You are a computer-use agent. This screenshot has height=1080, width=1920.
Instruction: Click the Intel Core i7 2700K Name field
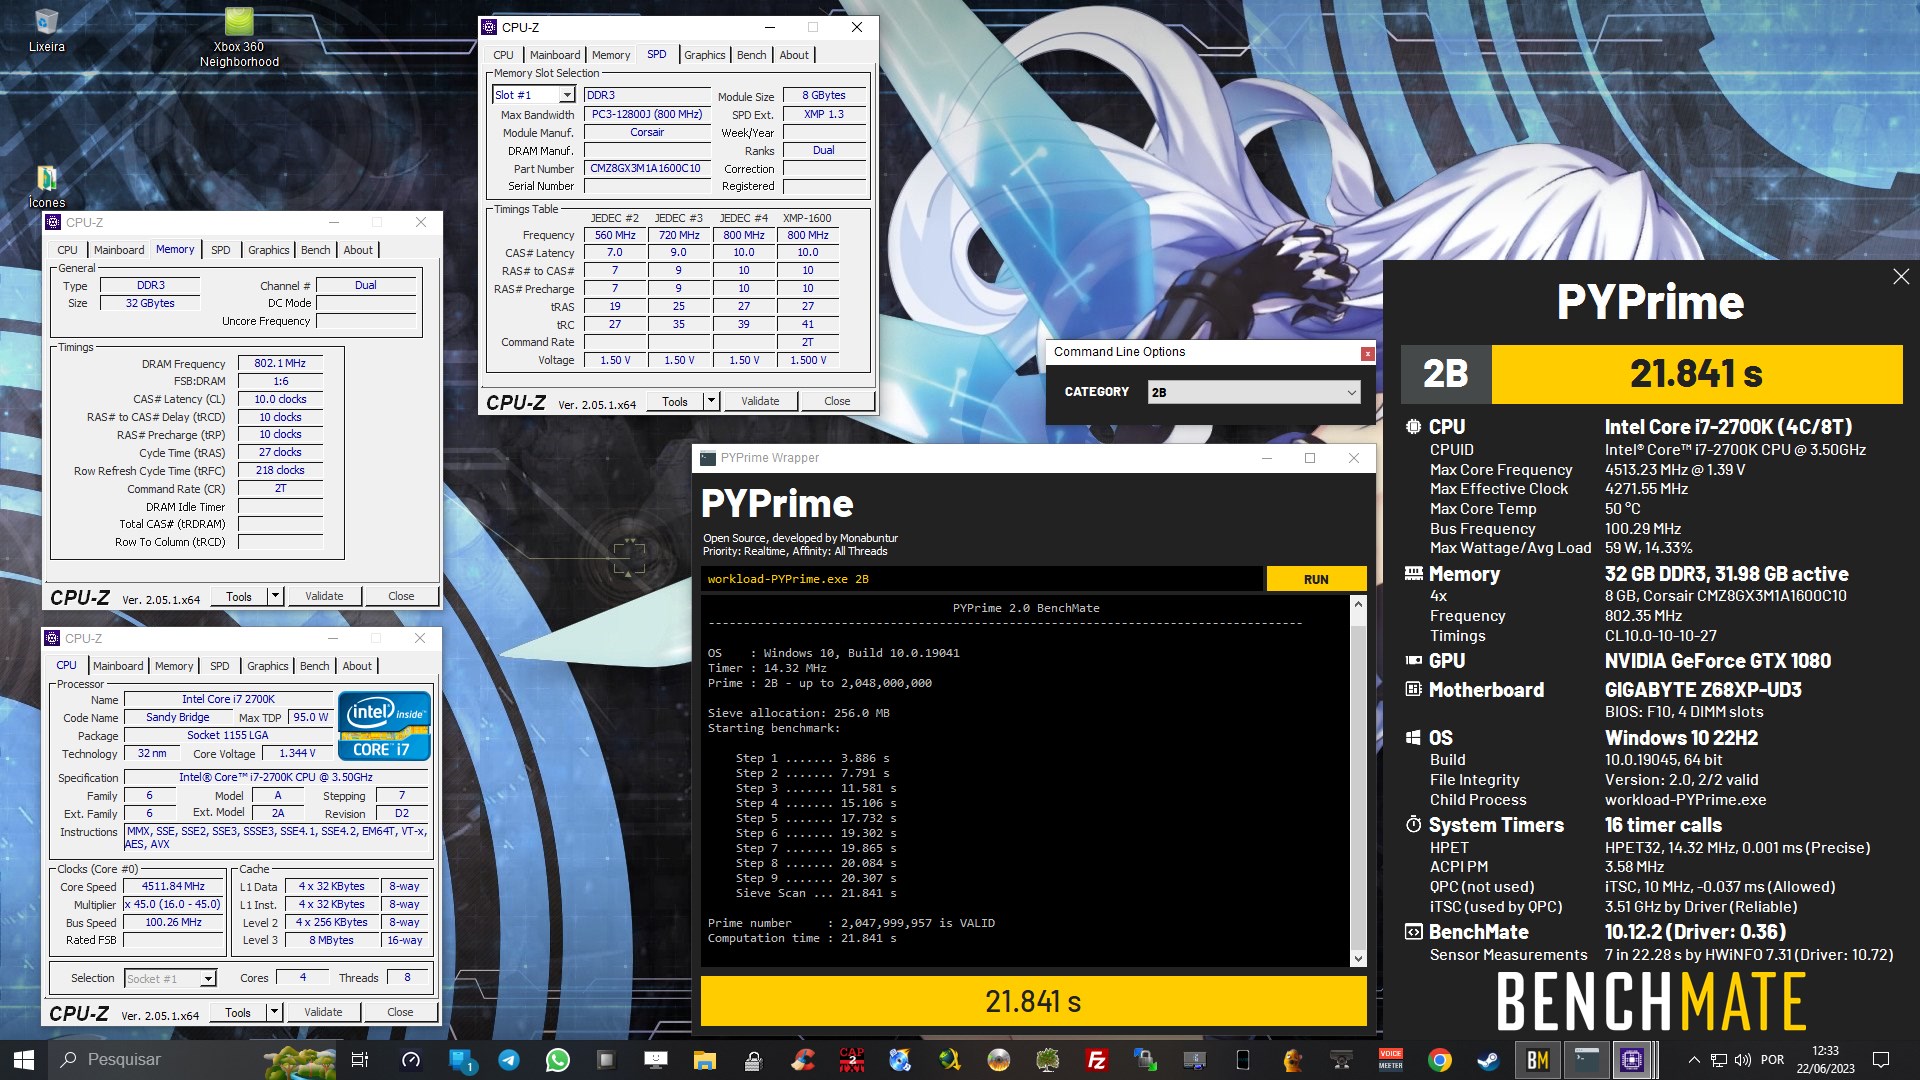pyautogui.click(x=228, y=699)
